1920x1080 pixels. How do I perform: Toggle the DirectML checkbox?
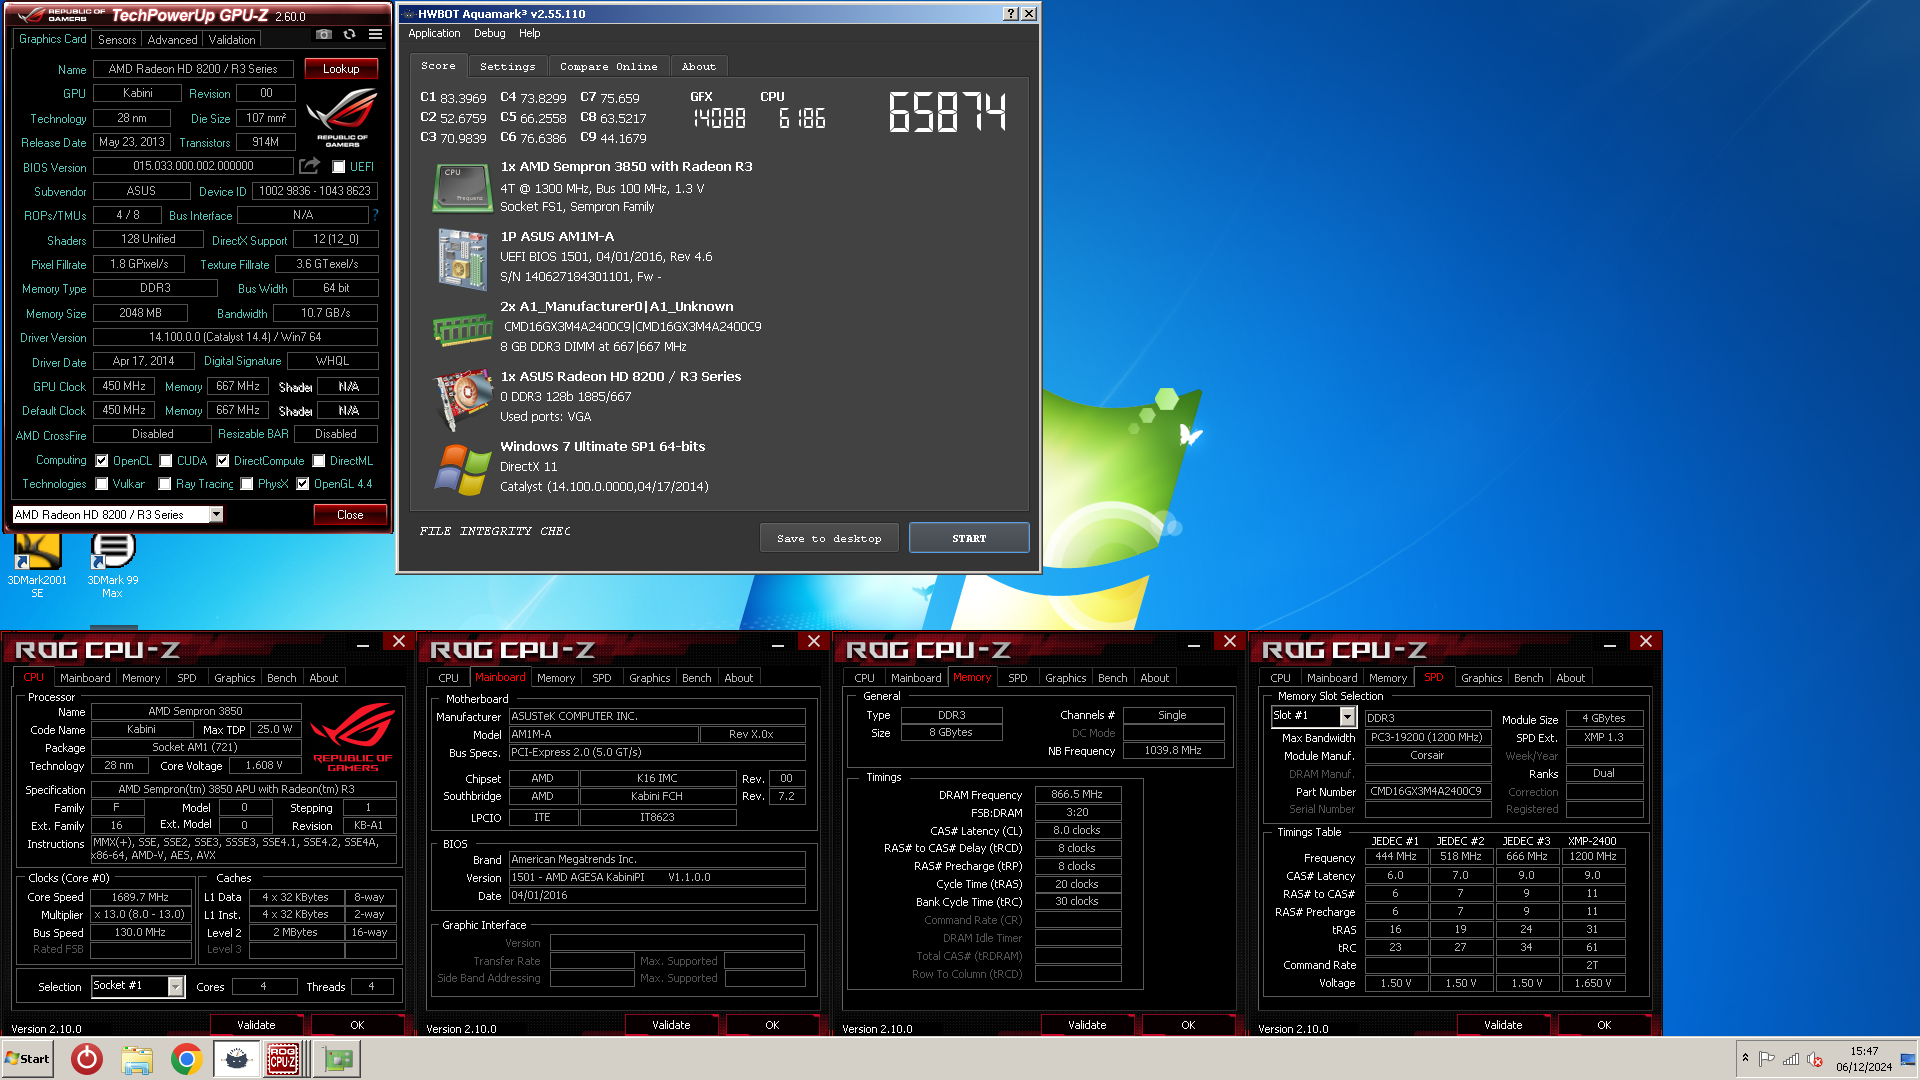click(319, 461)
